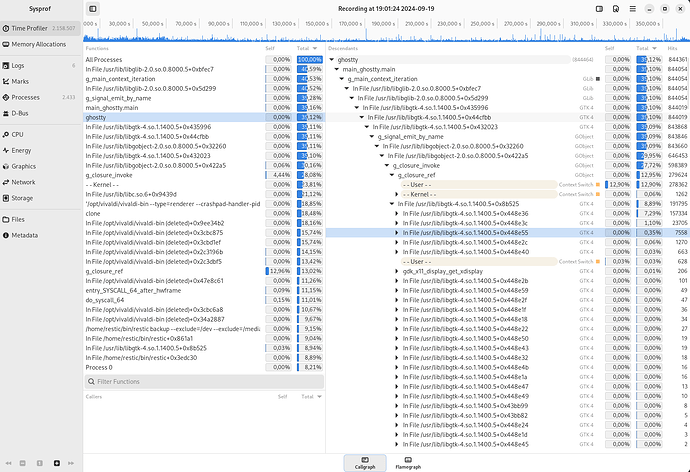The width and height of the screenshot is (690, 472).
Task: Select g_closure_ref in Functions list
Action: pos(204,271)
